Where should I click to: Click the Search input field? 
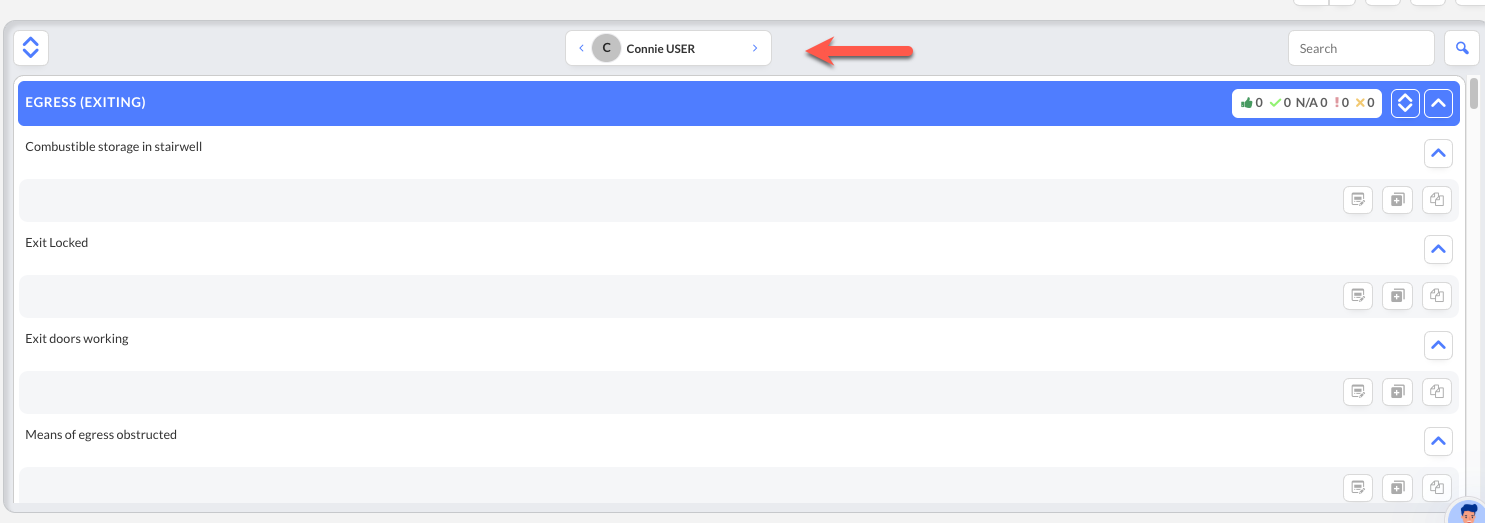coord(1360,48)
